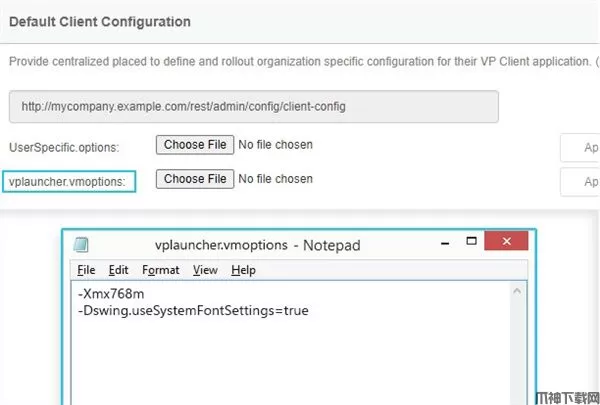The width and height of the screenshot is (600, 405).
Task: Choose a file for vplauncher.vmoptions
Action: [x=195, y=179]
